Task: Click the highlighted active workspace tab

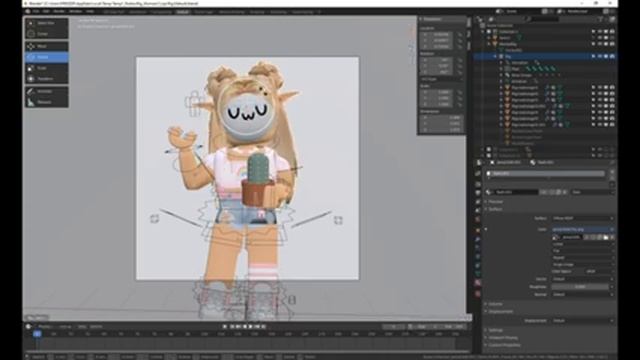Action: point(182,12)
